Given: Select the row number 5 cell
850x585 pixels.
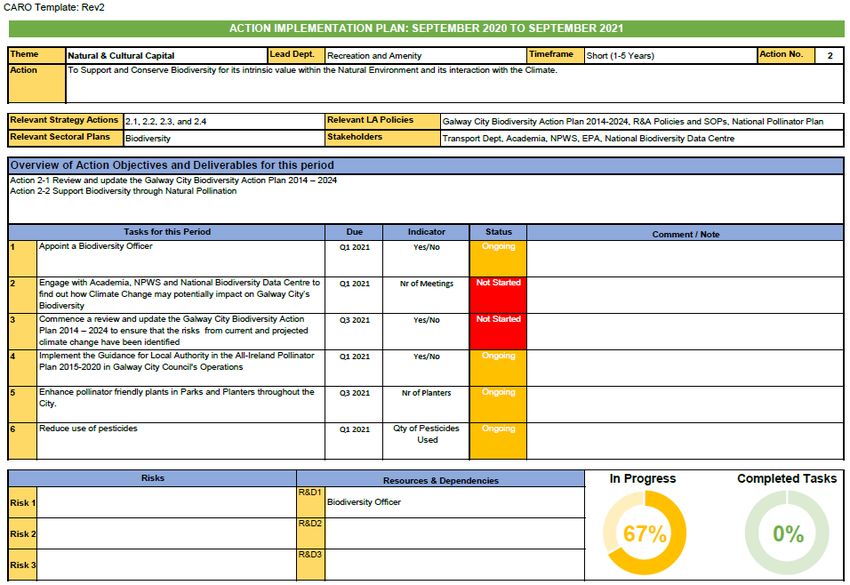Looking at the screenshot, I should [22, 404].
